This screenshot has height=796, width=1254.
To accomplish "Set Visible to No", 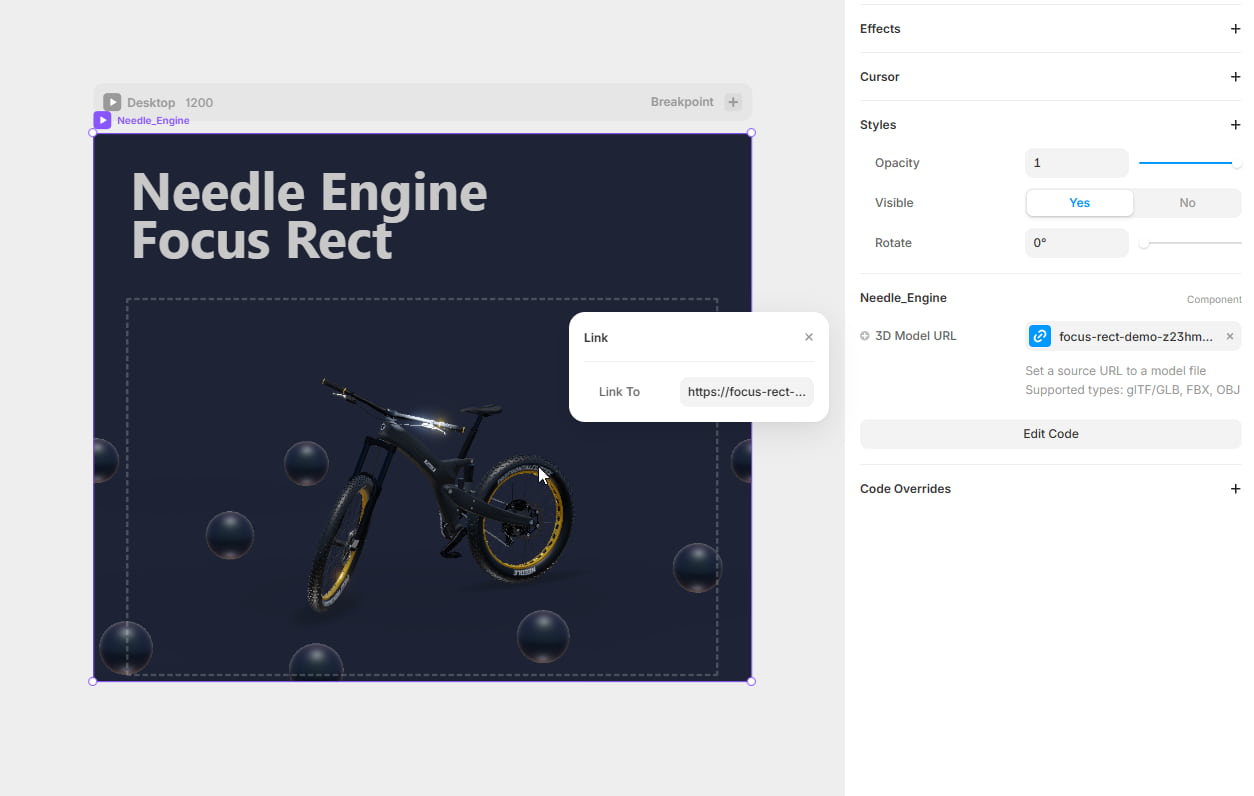I will click(1187, 203).
